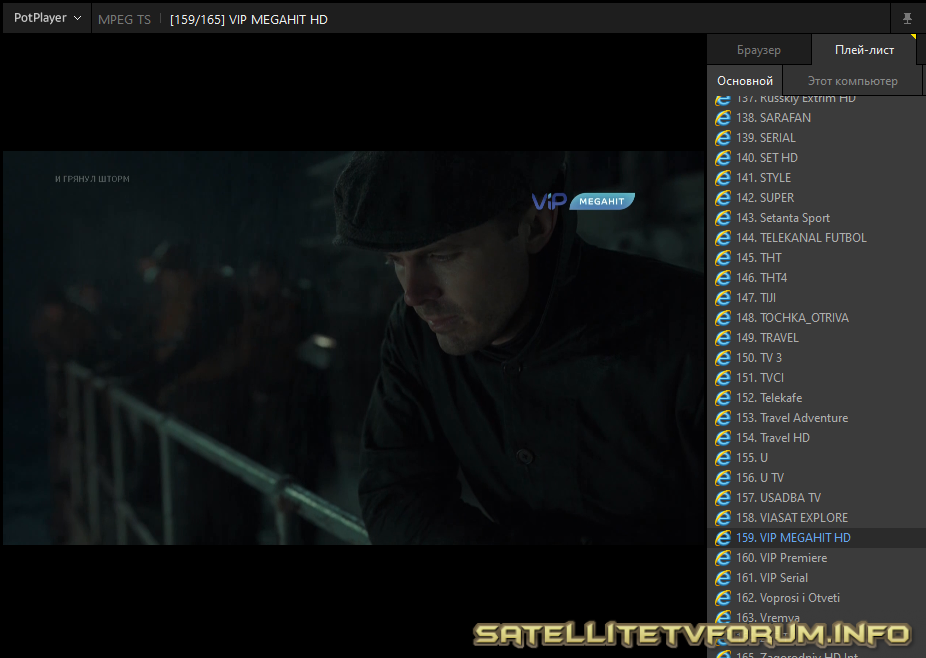Play channel 158. VIASAT EXPLORE

point(816,517)
